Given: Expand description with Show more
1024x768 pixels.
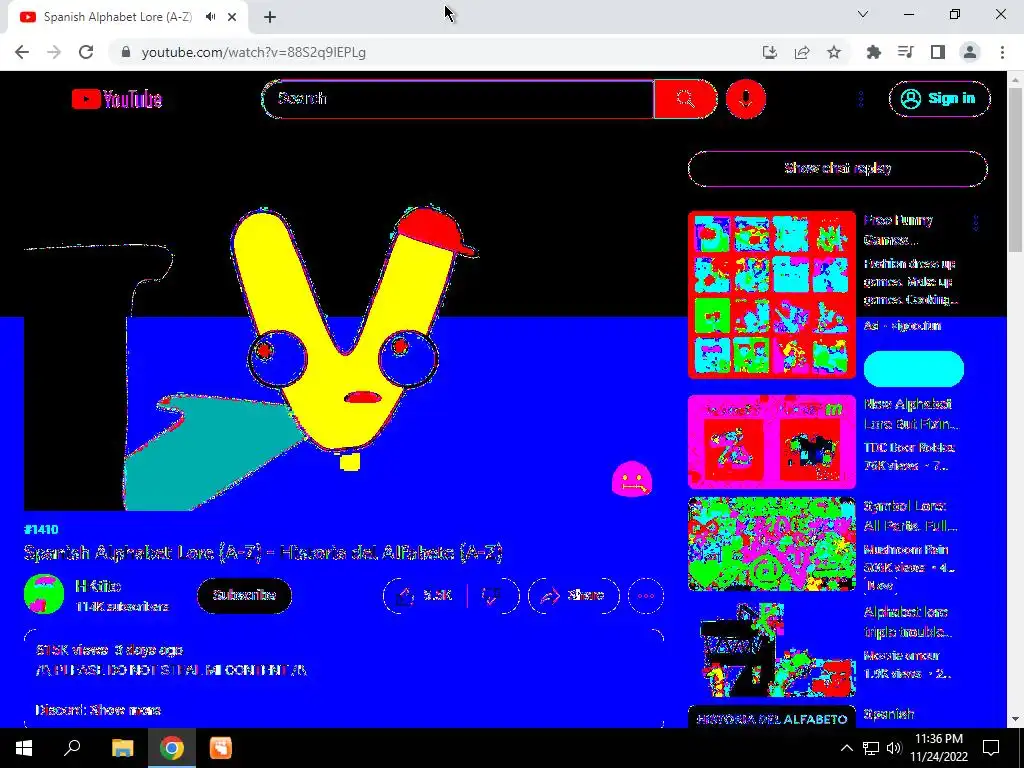Looking at the screenshot, I should click(x=125, y=710).
